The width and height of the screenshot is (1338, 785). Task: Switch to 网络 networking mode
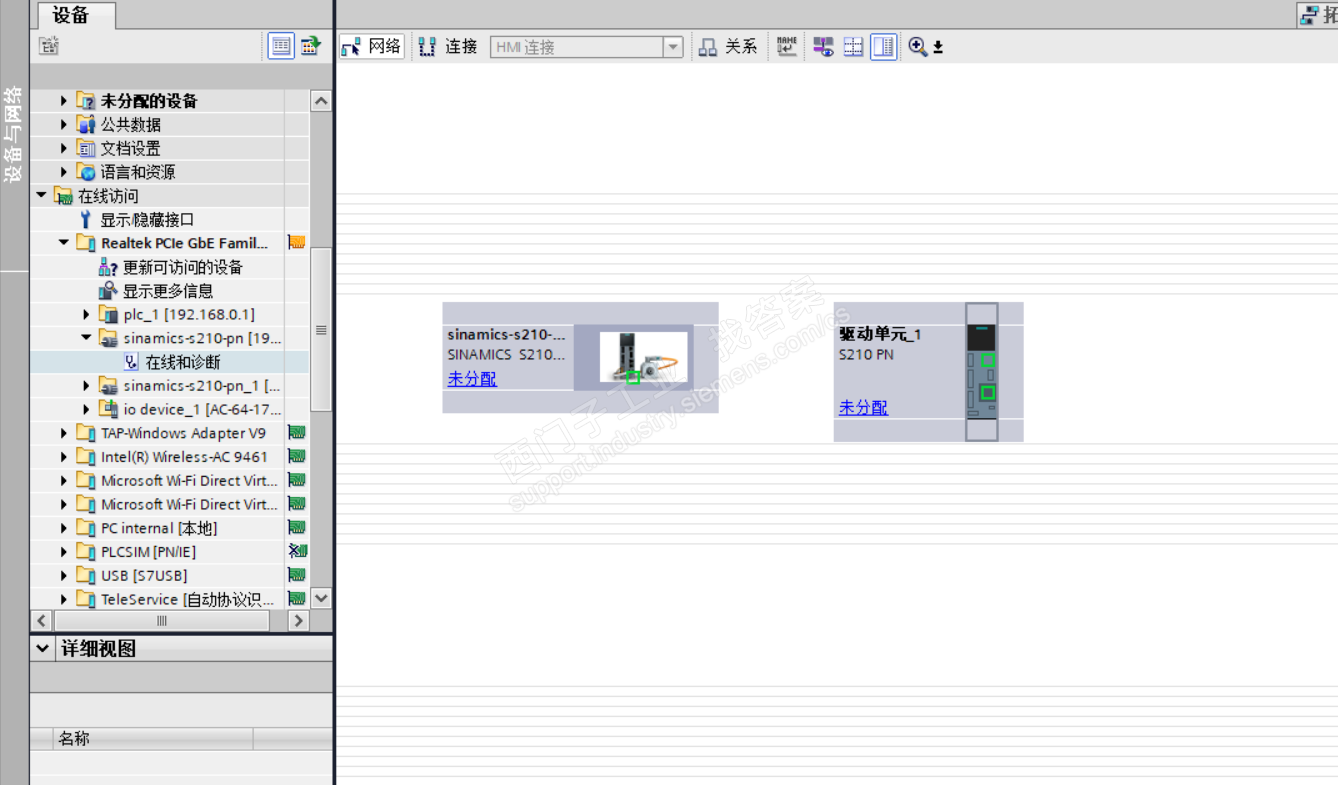coord(372,46)
